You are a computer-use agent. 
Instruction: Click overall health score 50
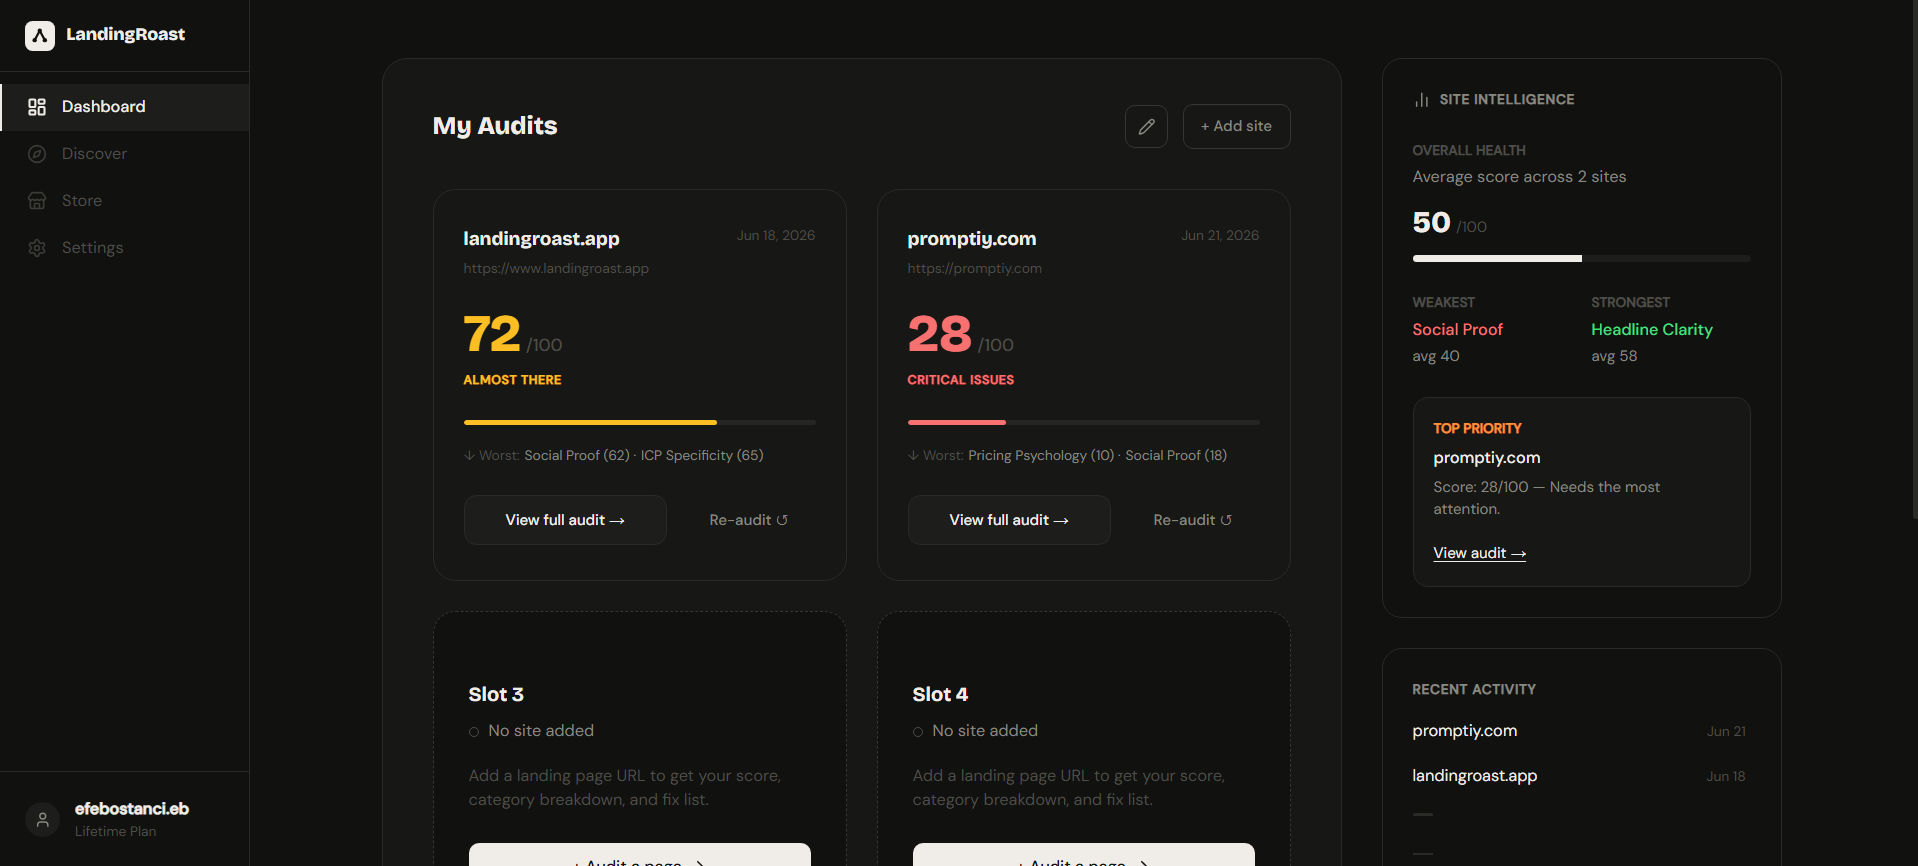tap(1431, 222)
